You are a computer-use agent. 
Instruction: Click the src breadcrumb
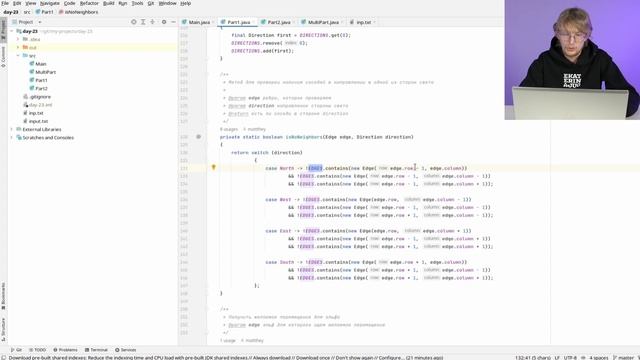click(x=27, y=12)
